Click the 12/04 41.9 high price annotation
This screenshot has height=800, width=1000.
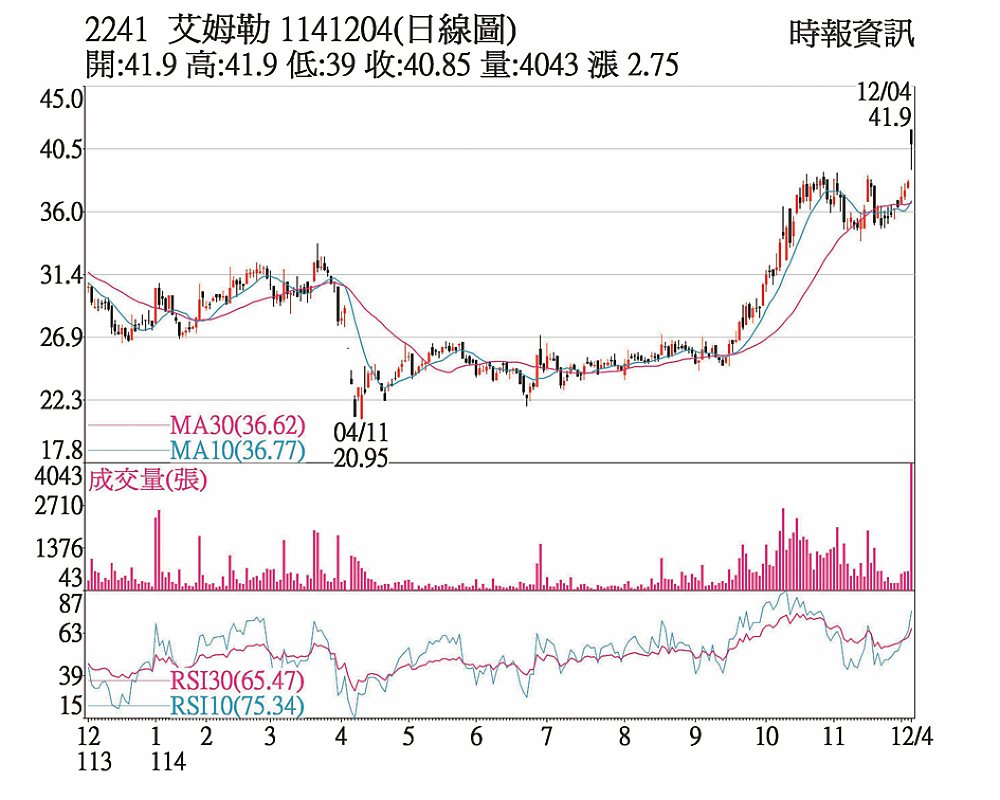click(884, 105)
